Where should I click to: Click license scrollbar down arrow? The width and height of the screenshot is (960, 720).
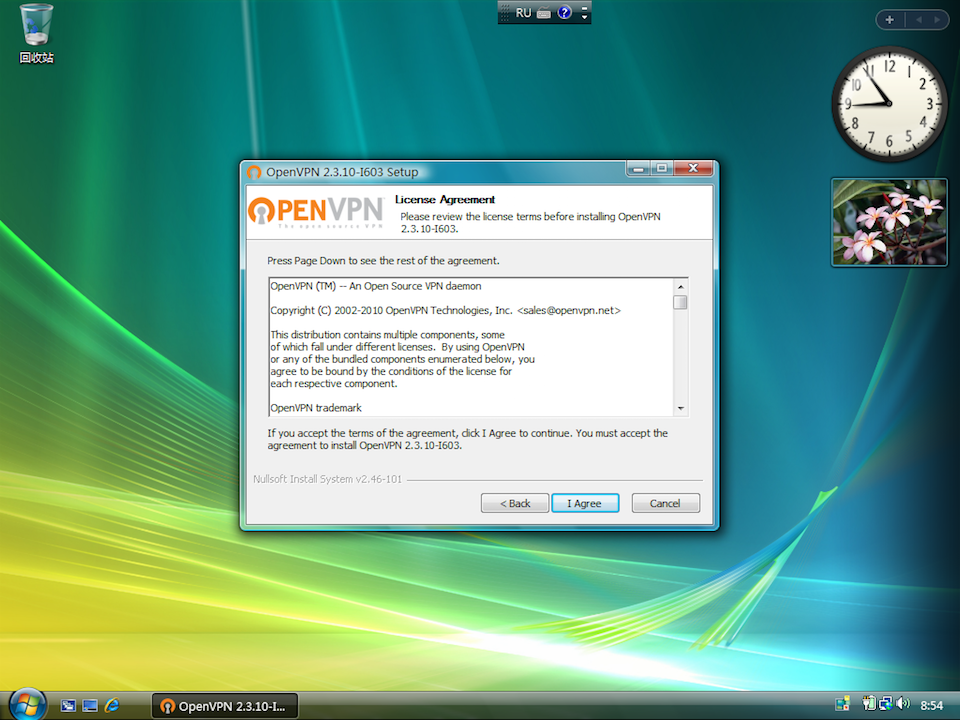680,408
